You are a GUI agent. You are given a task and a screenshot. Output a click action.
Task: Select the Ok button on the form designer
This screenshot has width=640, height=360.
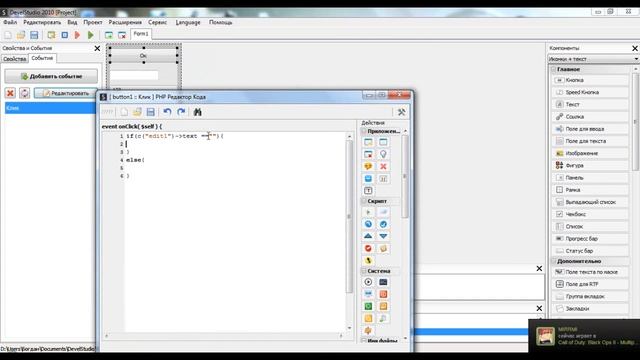(x=143, y=55)
